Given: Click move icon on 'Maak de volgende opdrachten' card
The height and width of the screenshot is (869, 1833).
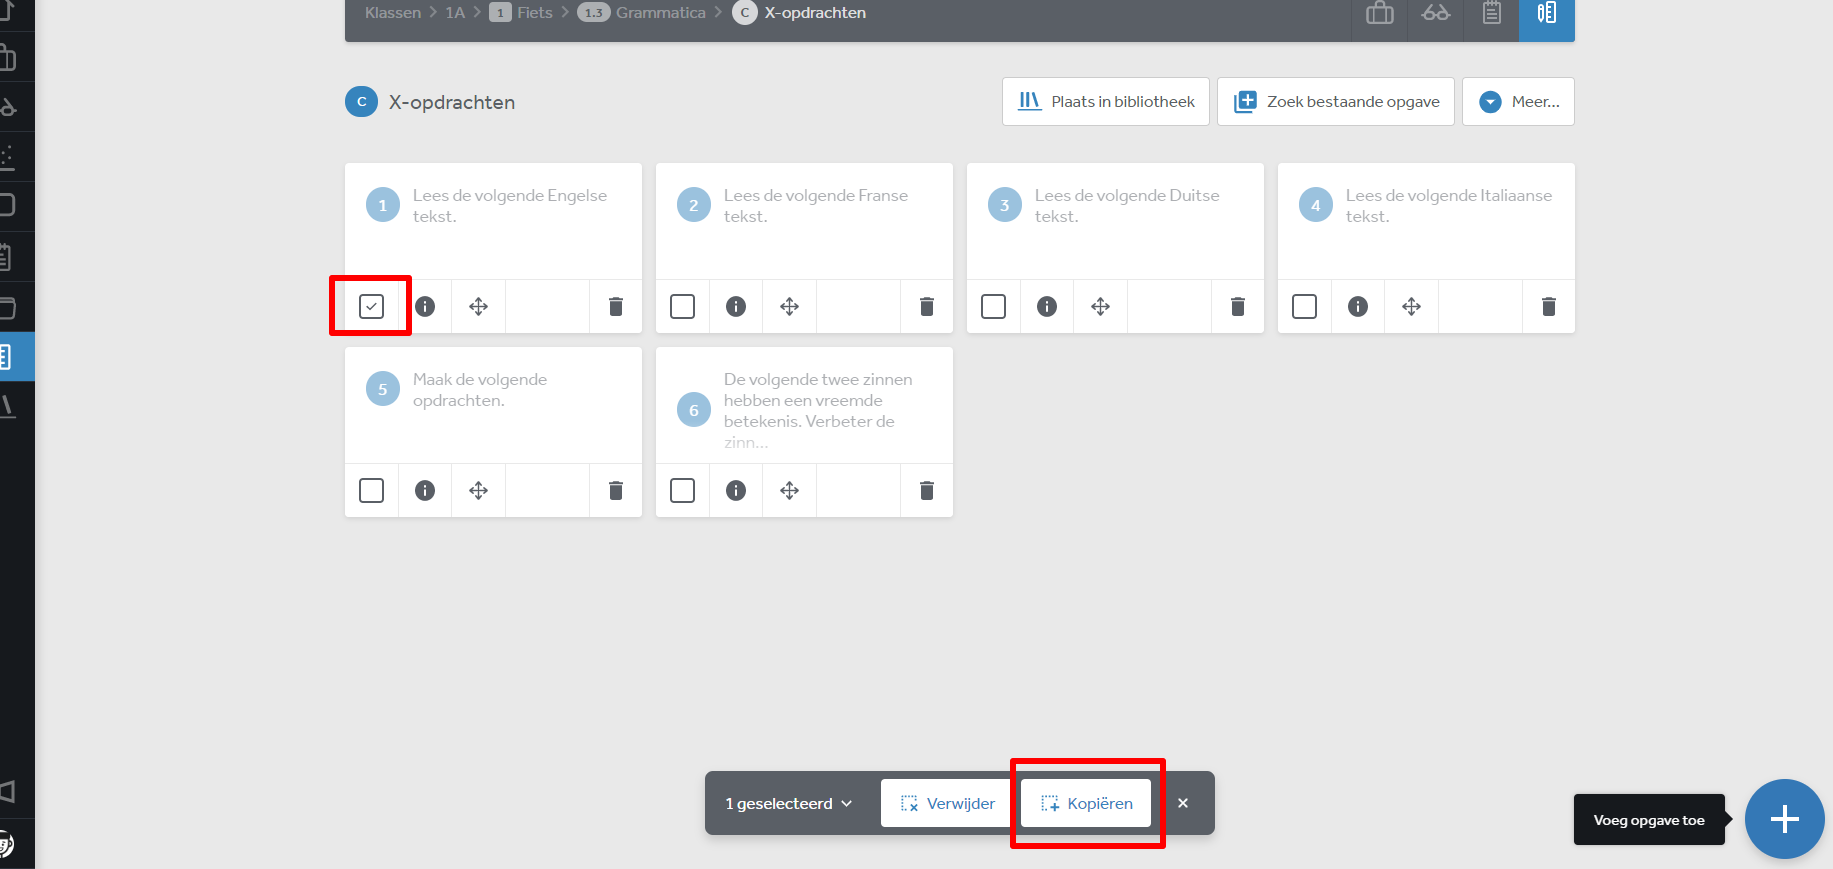Looking at the screenshot, I should [x=478, y=490].
